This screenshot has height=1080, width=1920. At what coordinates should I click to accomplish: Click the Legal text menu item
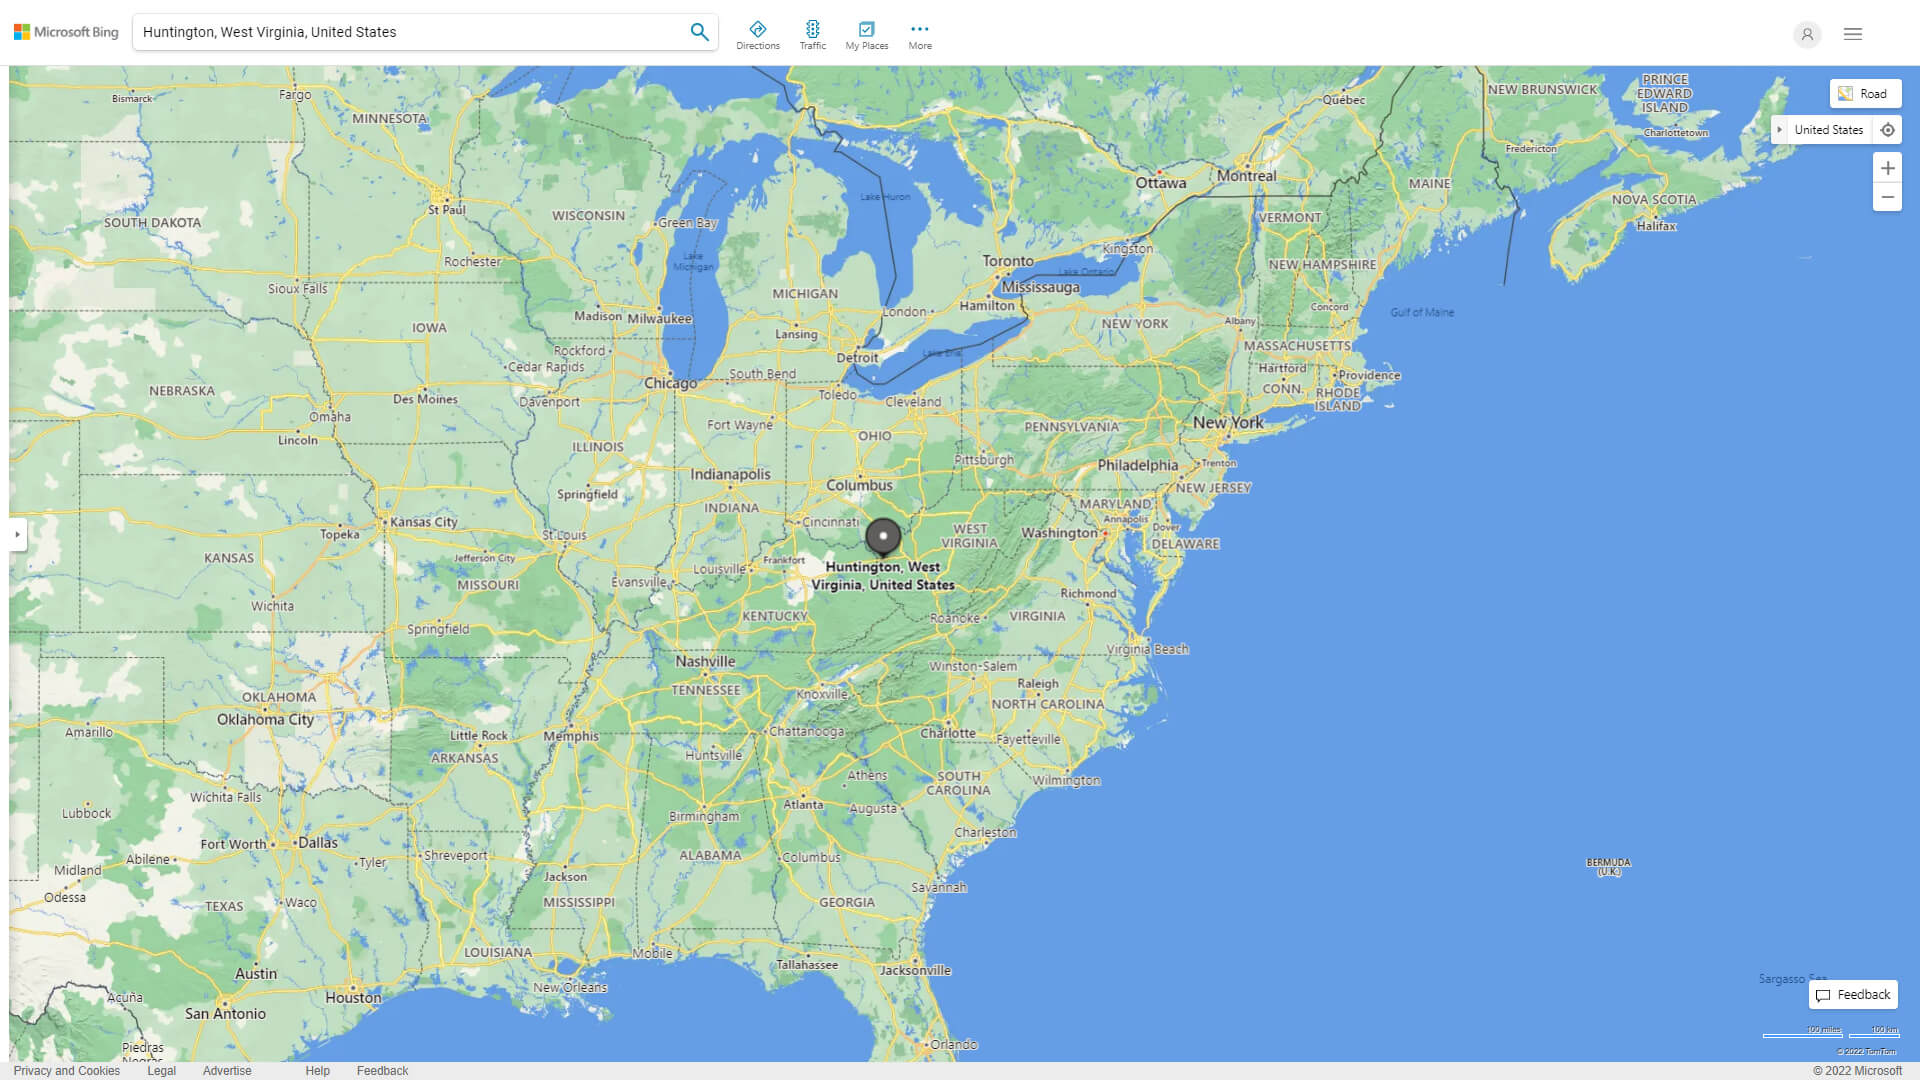[161, 1071]
